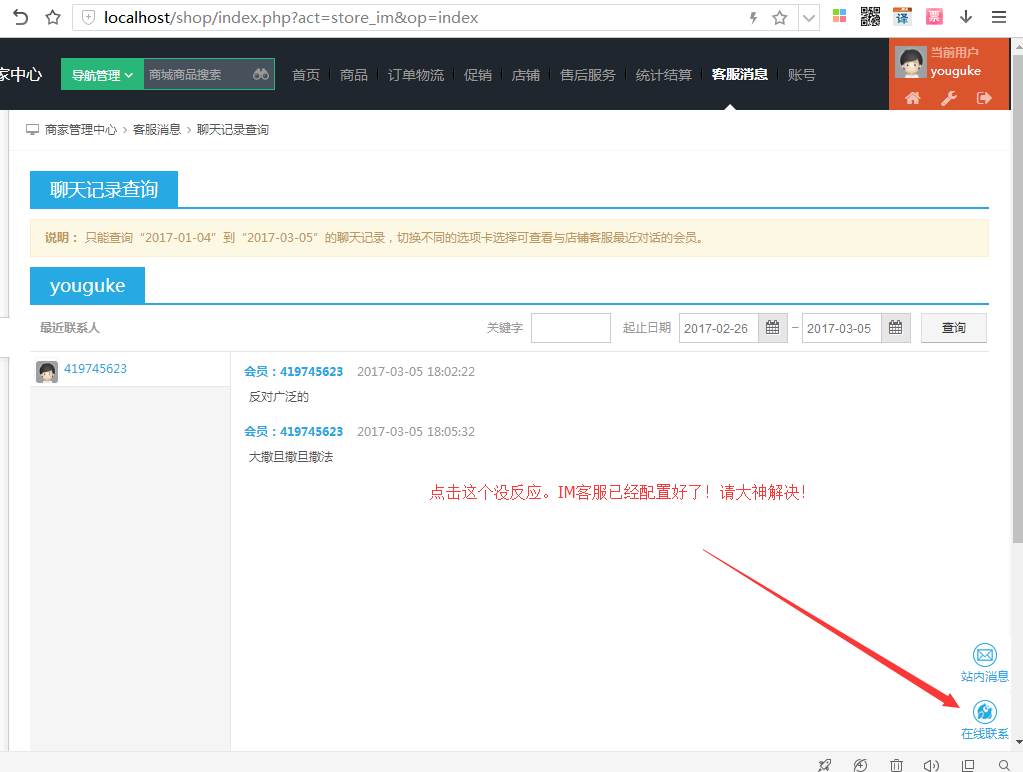Screen dimensions: 1023x772
Task: Switch to the youguke tab
Action: click(x=87, y=285)
